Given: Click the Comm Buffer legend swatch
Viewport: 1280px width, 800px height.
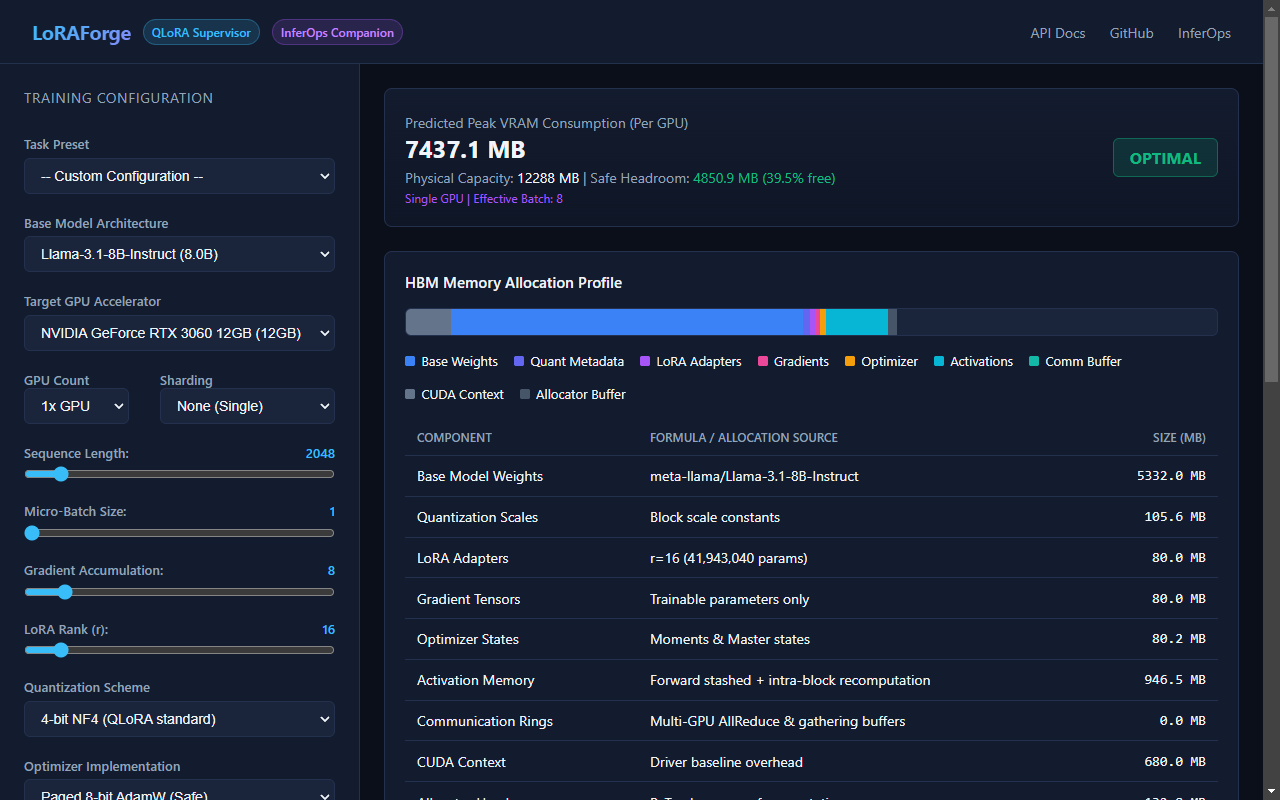Looking at the screenshot, I should (x=1034, y=361).
